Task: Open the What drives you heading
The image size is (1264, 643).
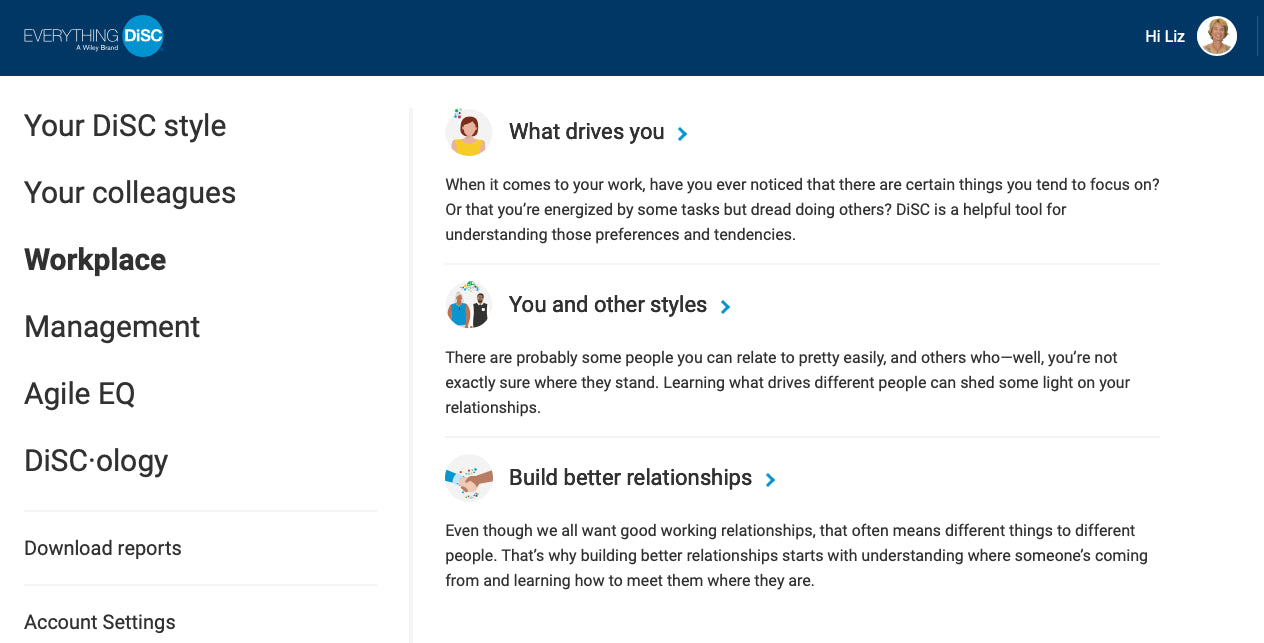Action: (x=587, y=132)
